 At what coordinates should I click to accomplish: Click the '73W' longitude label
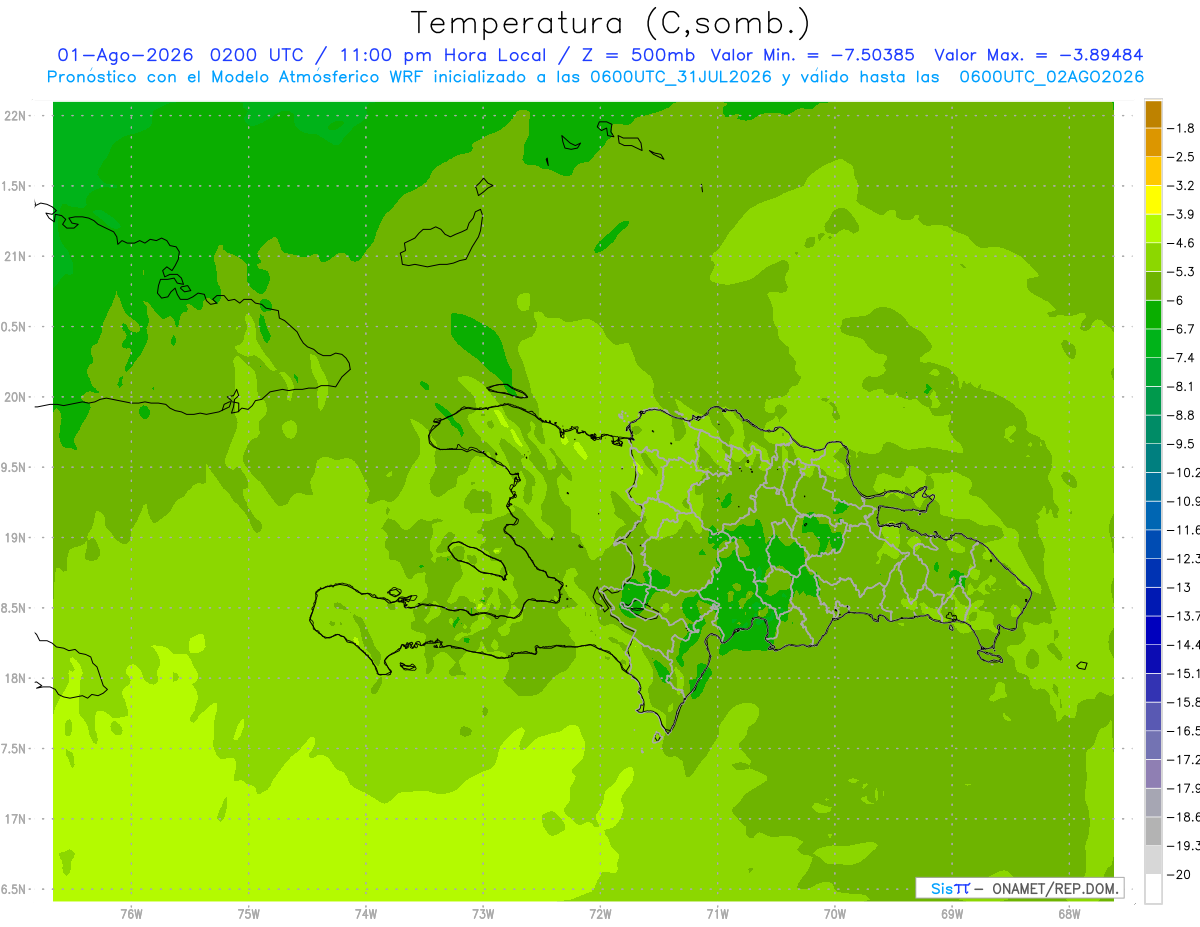pos(483,914)
